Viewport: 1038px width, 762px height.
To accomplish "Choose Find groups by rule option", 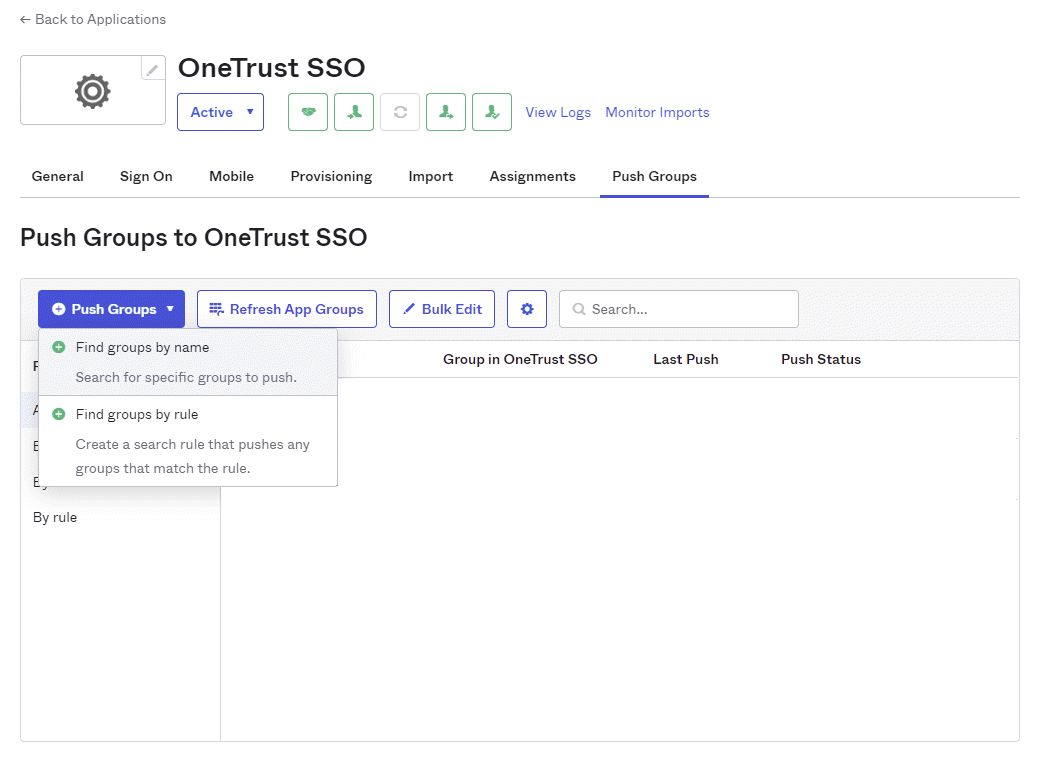I will [x=188, y=441].
